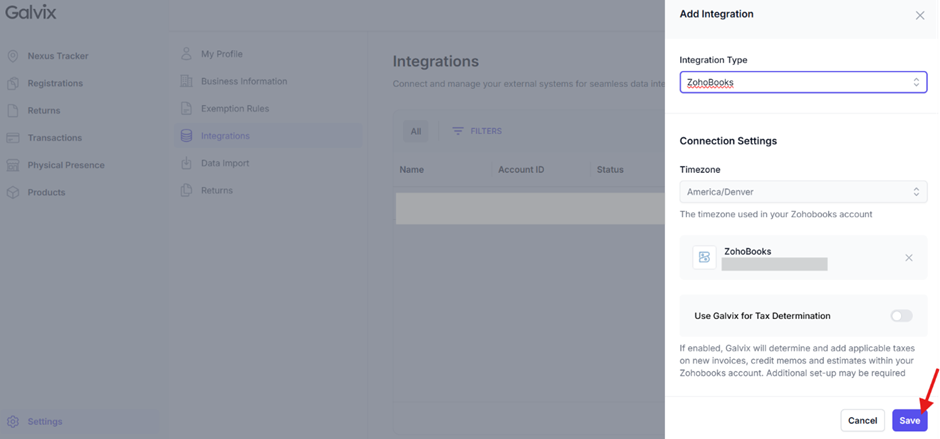
Task: Click the Add Integration panel title
Action: [716, 14]
